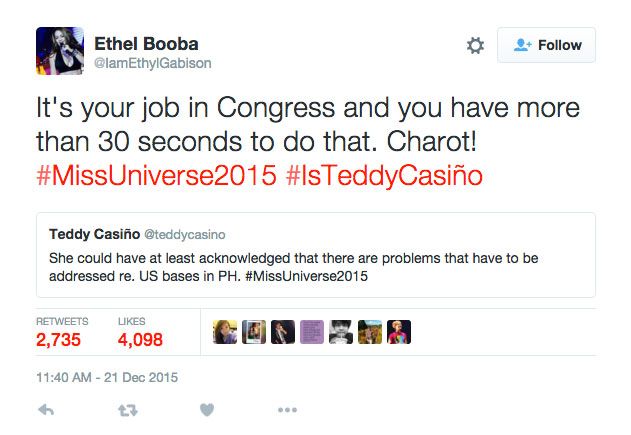
Task: Open Ethel Booba's profile picture
Action: click(x=58, y=51)
